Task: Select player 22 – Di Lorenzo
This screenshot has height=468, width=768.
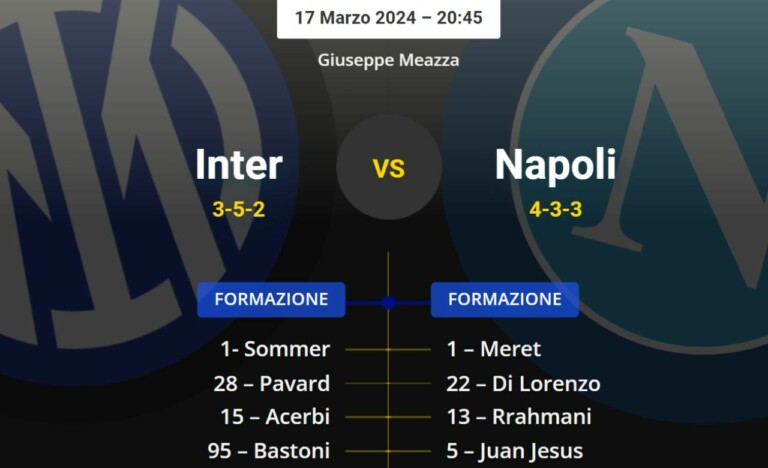Action: click(524, 383)
